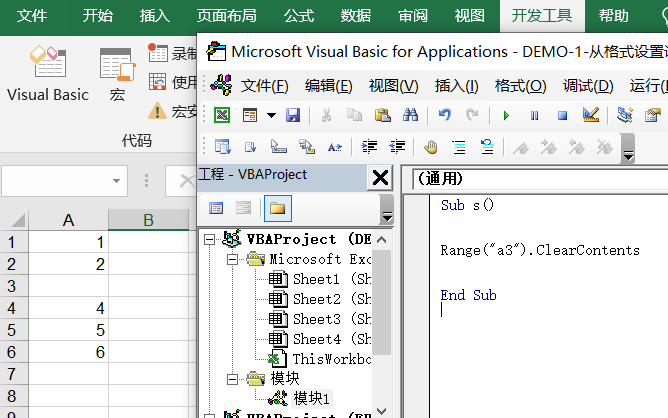Save the project with floppy disk icon
Viewport: 668px width, 418px height.
pos(293,115)
